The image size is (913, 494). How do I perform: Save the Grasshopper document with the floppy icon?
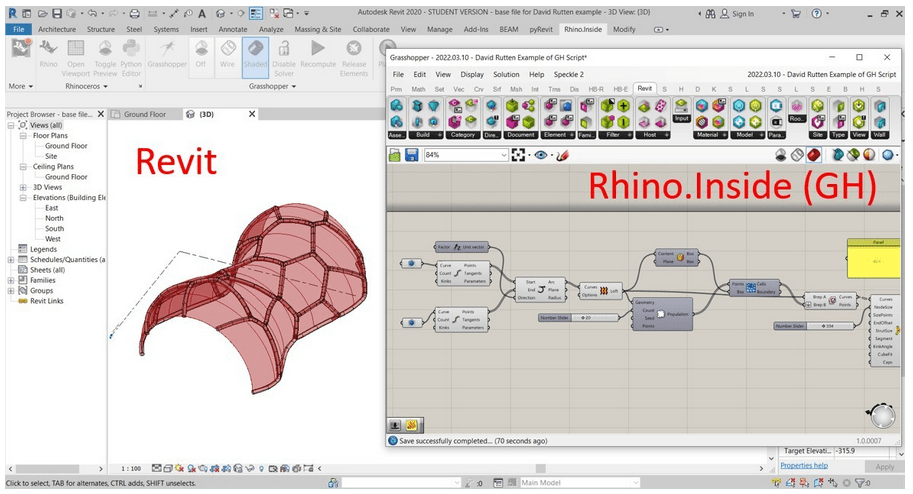411,155
